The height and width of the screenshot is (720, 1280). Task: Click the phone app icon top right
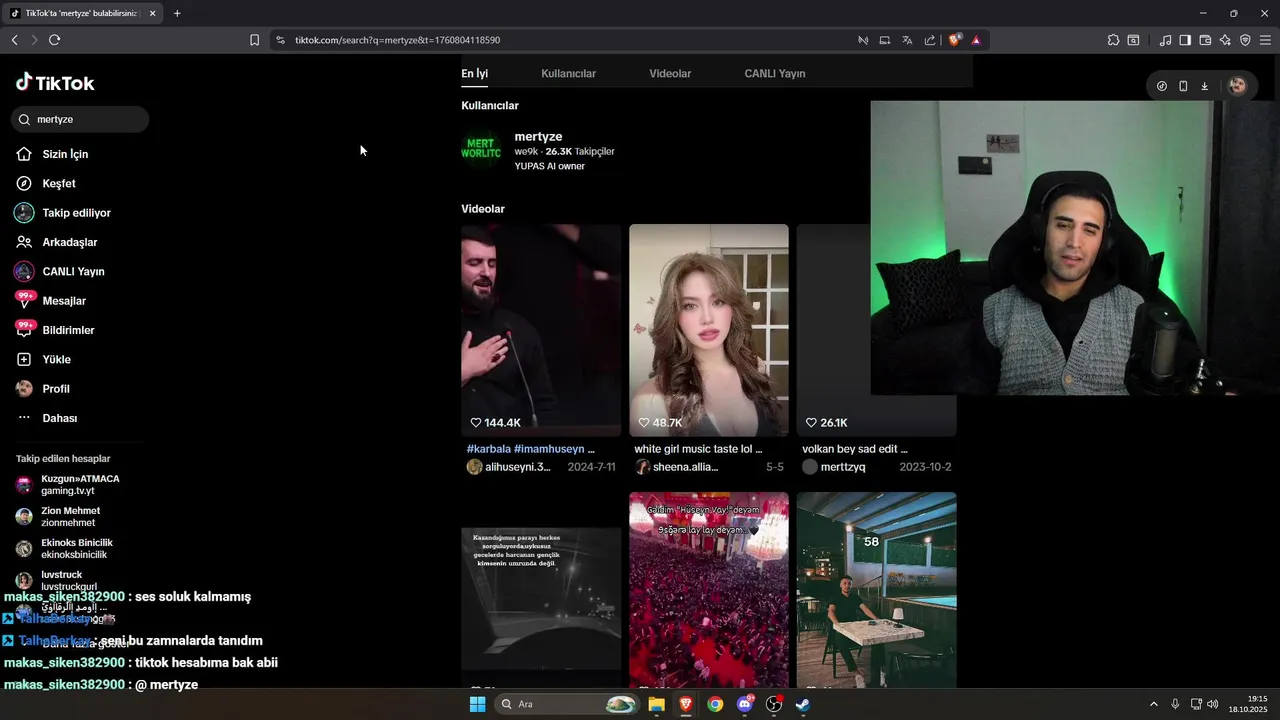coord(1183,86)
